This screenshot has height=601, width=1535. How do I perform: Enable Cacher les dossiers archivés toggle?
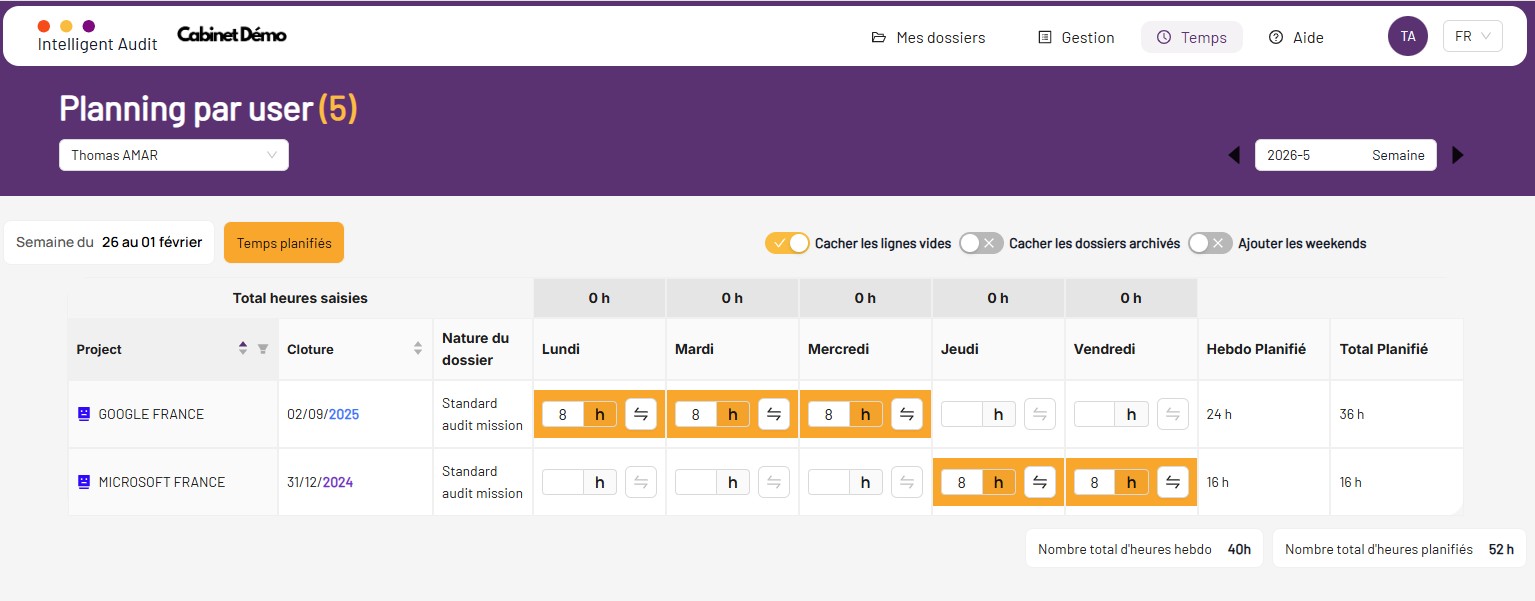coord(980,243)
